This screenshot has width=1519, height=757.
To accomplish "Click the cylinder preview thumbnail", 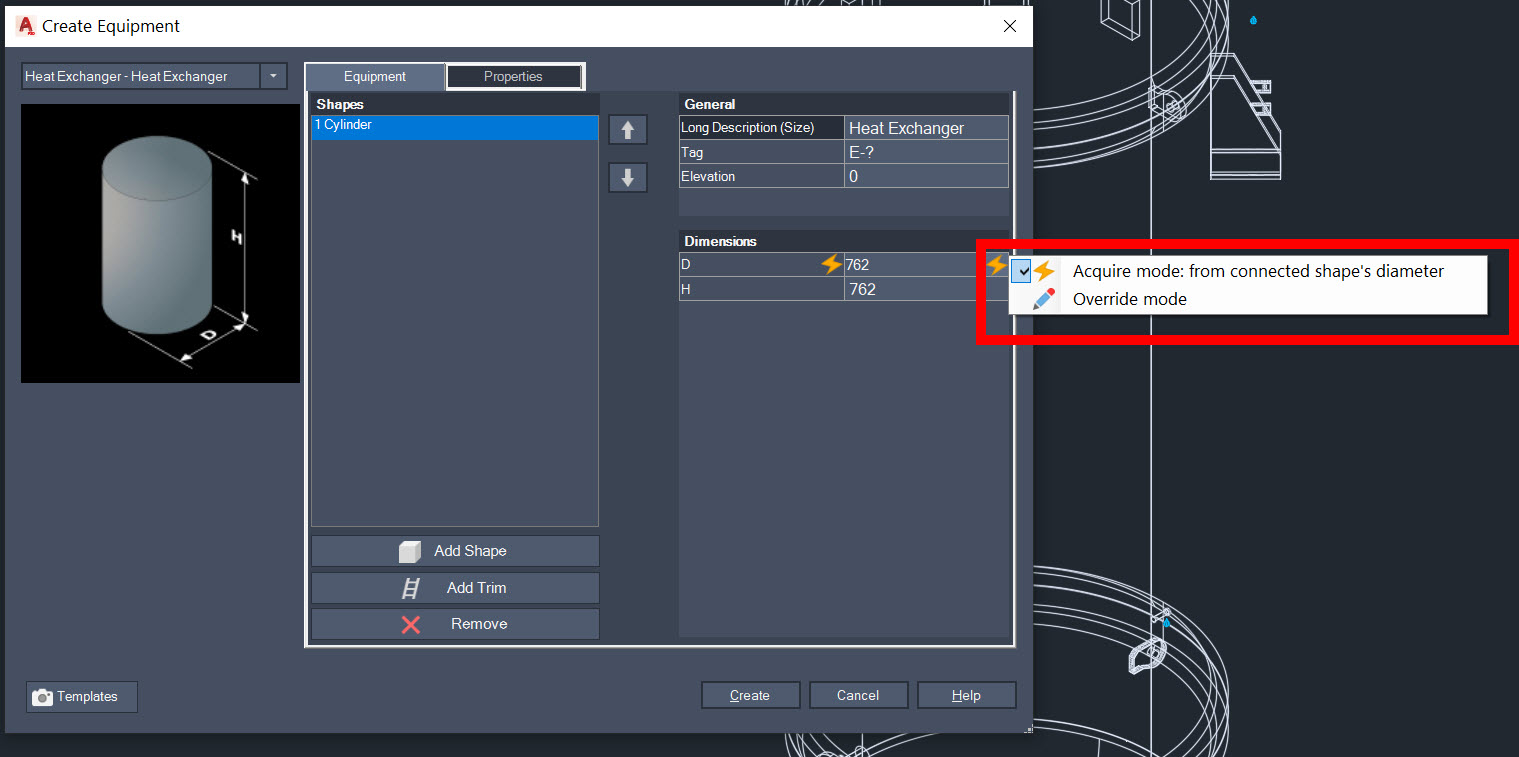I will 159,243.
